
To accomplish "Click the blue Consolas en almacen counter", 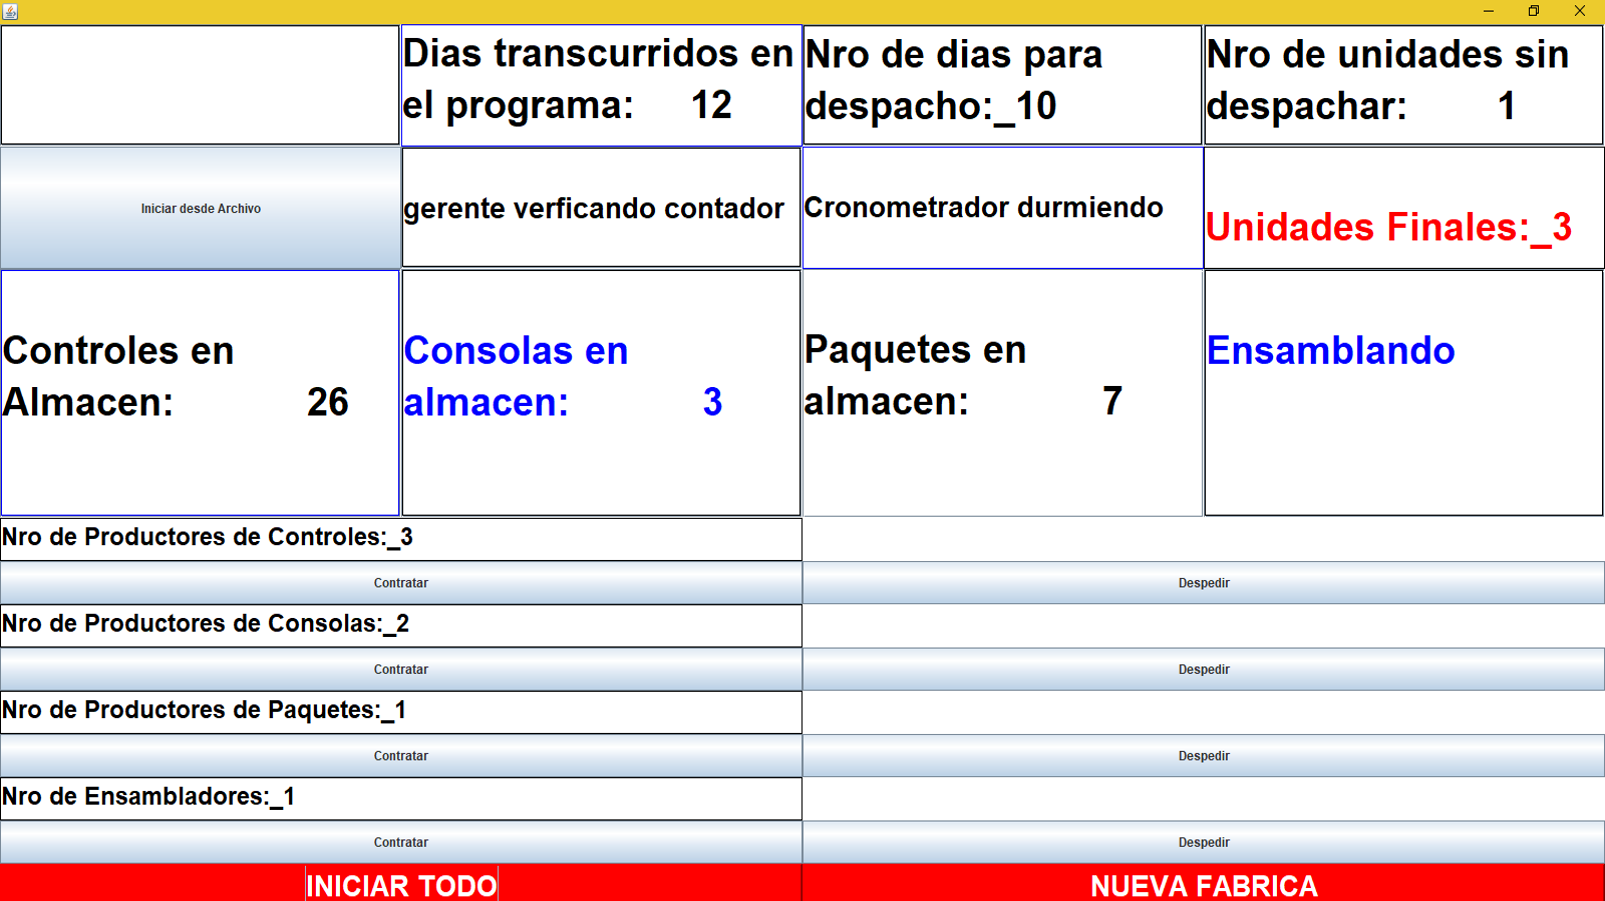I will click(601, 393).
